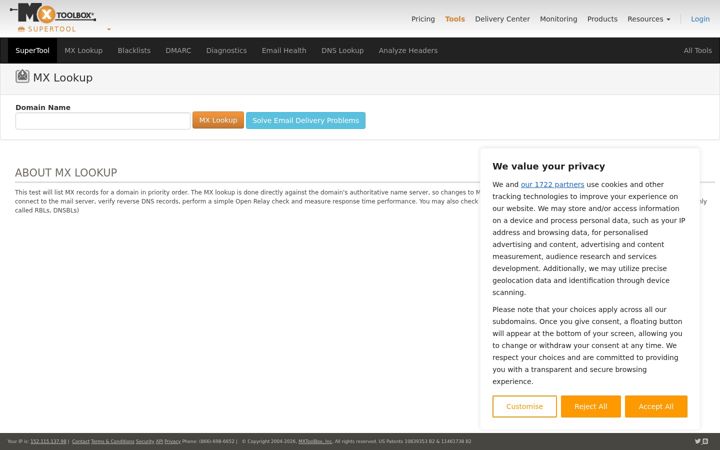
Task: Open the Blacklists tab
Action: 134,51
